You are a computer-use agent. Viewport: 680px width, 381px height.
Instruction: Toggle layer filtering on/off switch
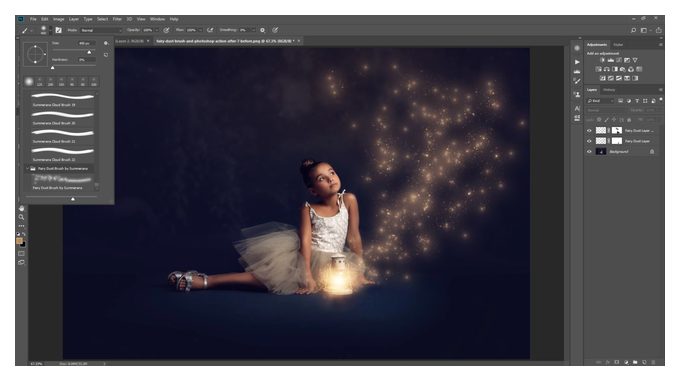[660, 100]
